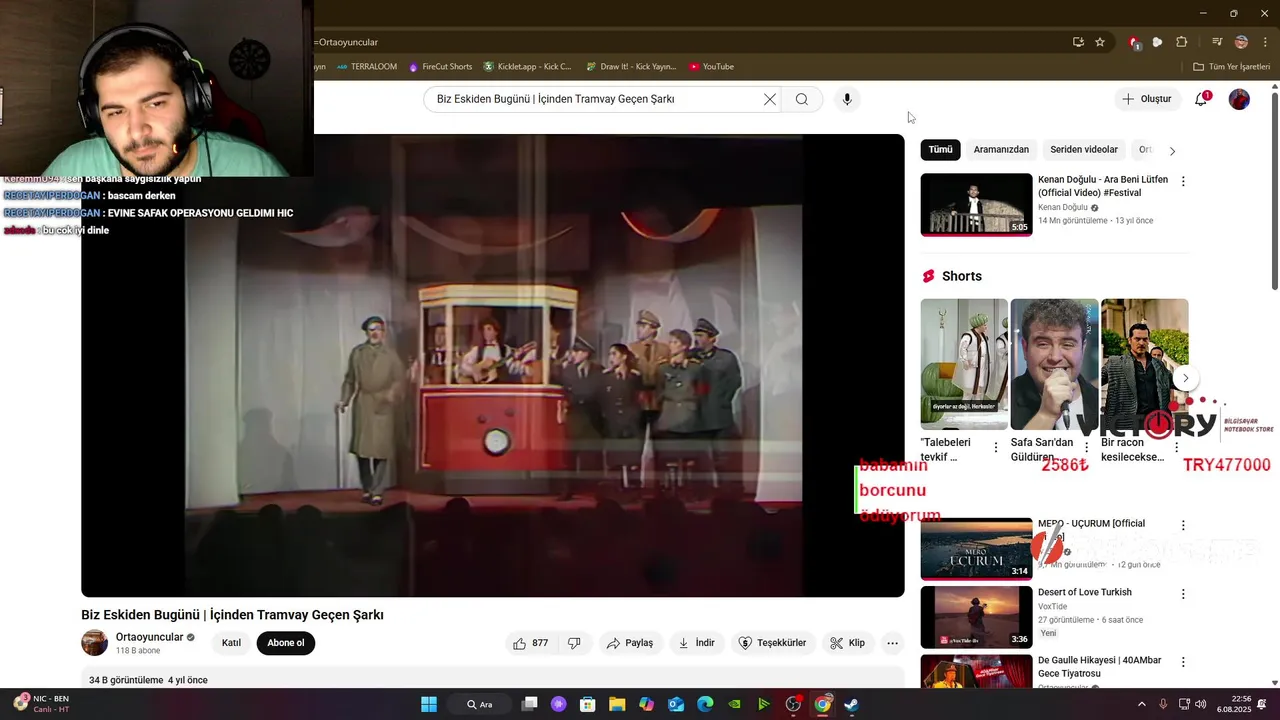Select the Aramanızdan filter chip

pos(1001,150)
